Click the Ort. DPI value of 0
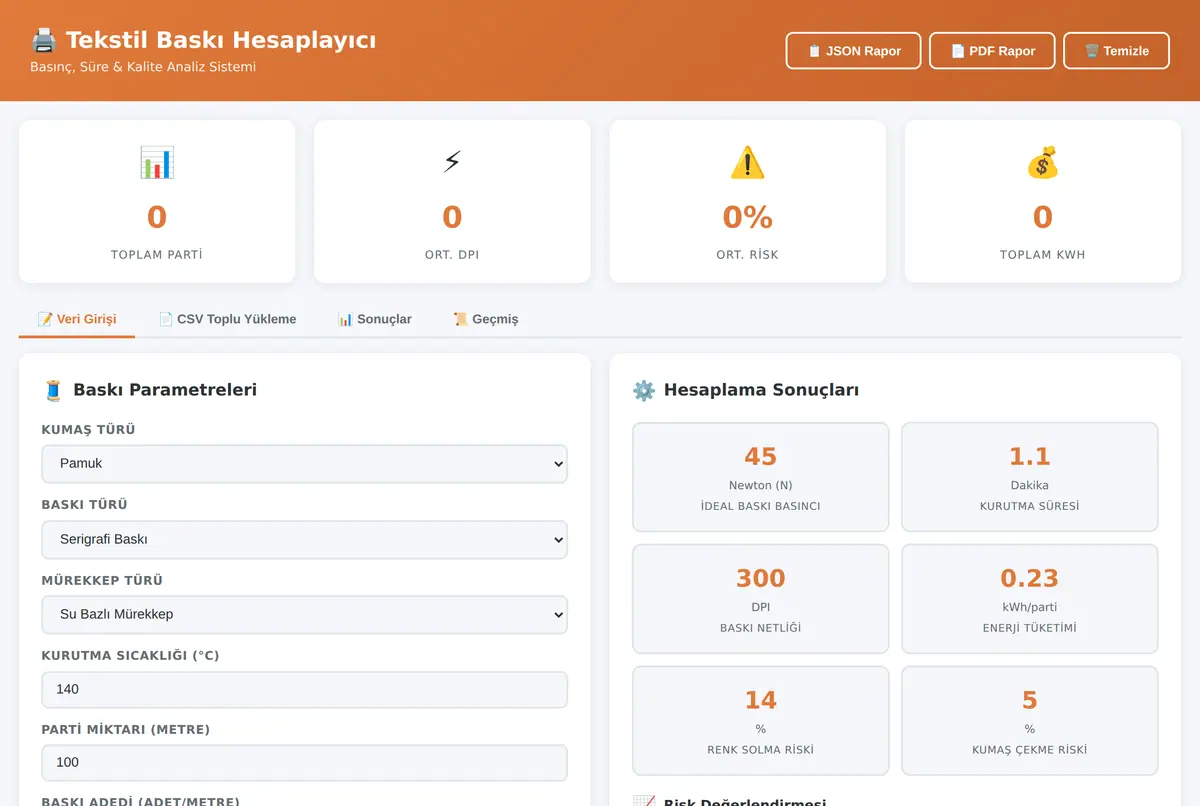Screen dimensions: 1200x806 pyautogui.click(x=452, y=218)
